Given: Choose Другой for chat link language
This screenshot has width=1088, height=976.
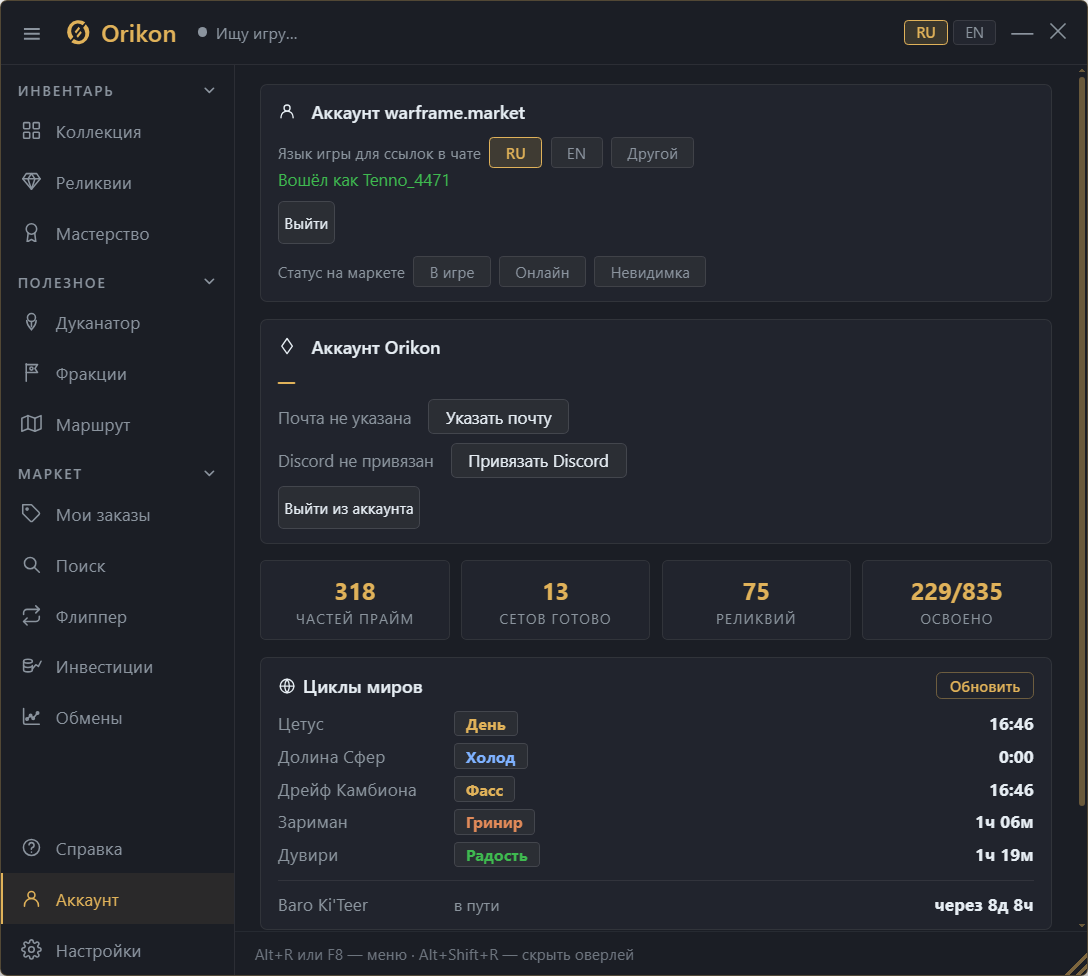Looking at the screenshot, I should (652, 153).
